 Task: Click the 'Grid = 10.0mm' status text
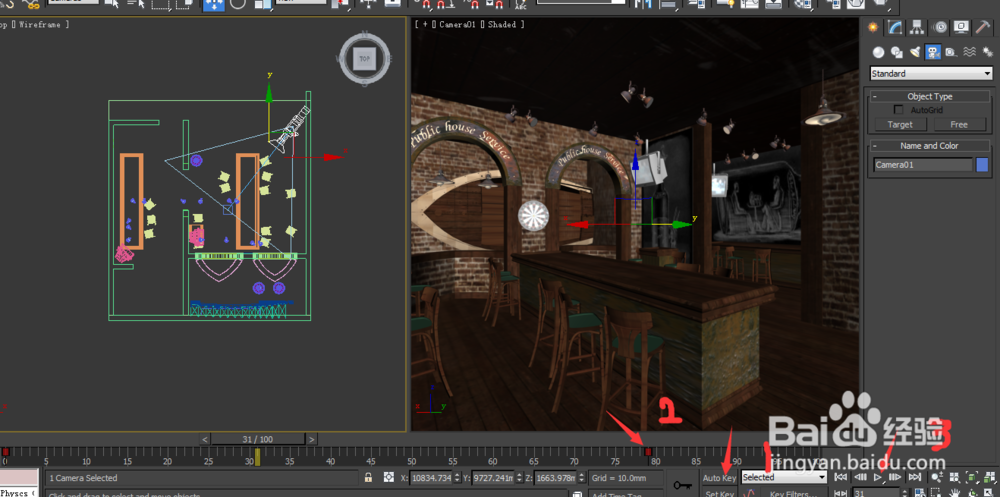[x=619, y=478]
